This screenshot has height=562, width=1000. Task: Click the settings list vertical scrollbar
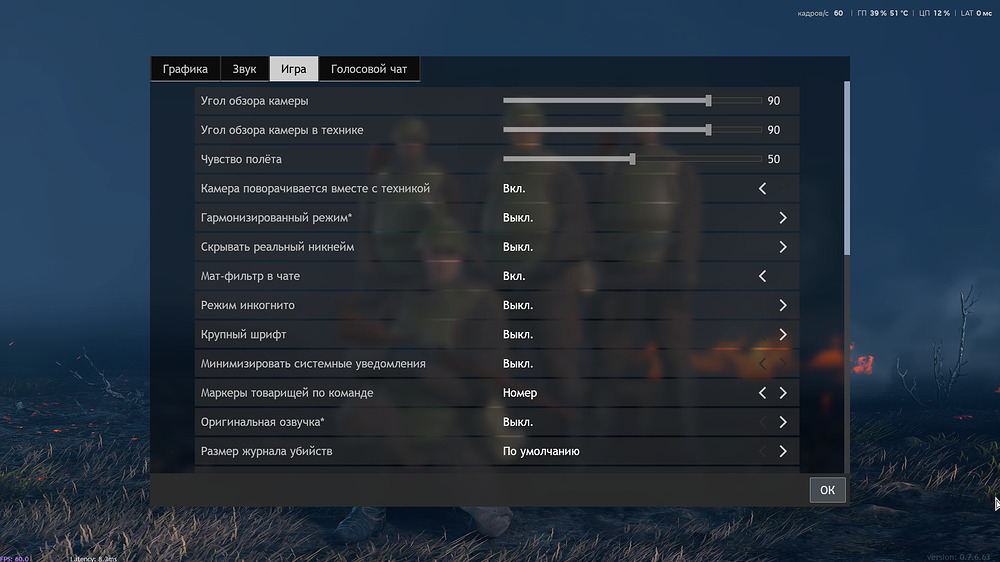tap(847, 168)
